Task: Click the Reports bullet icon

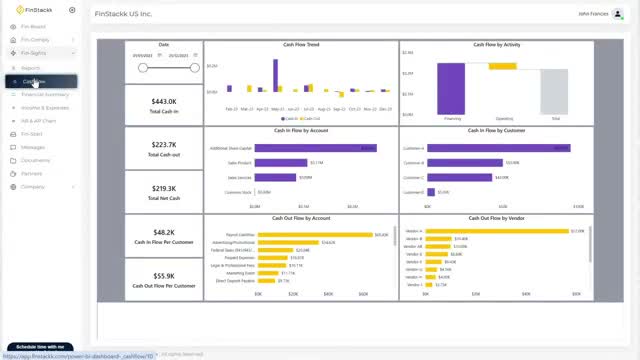Action: click(13, 68)
